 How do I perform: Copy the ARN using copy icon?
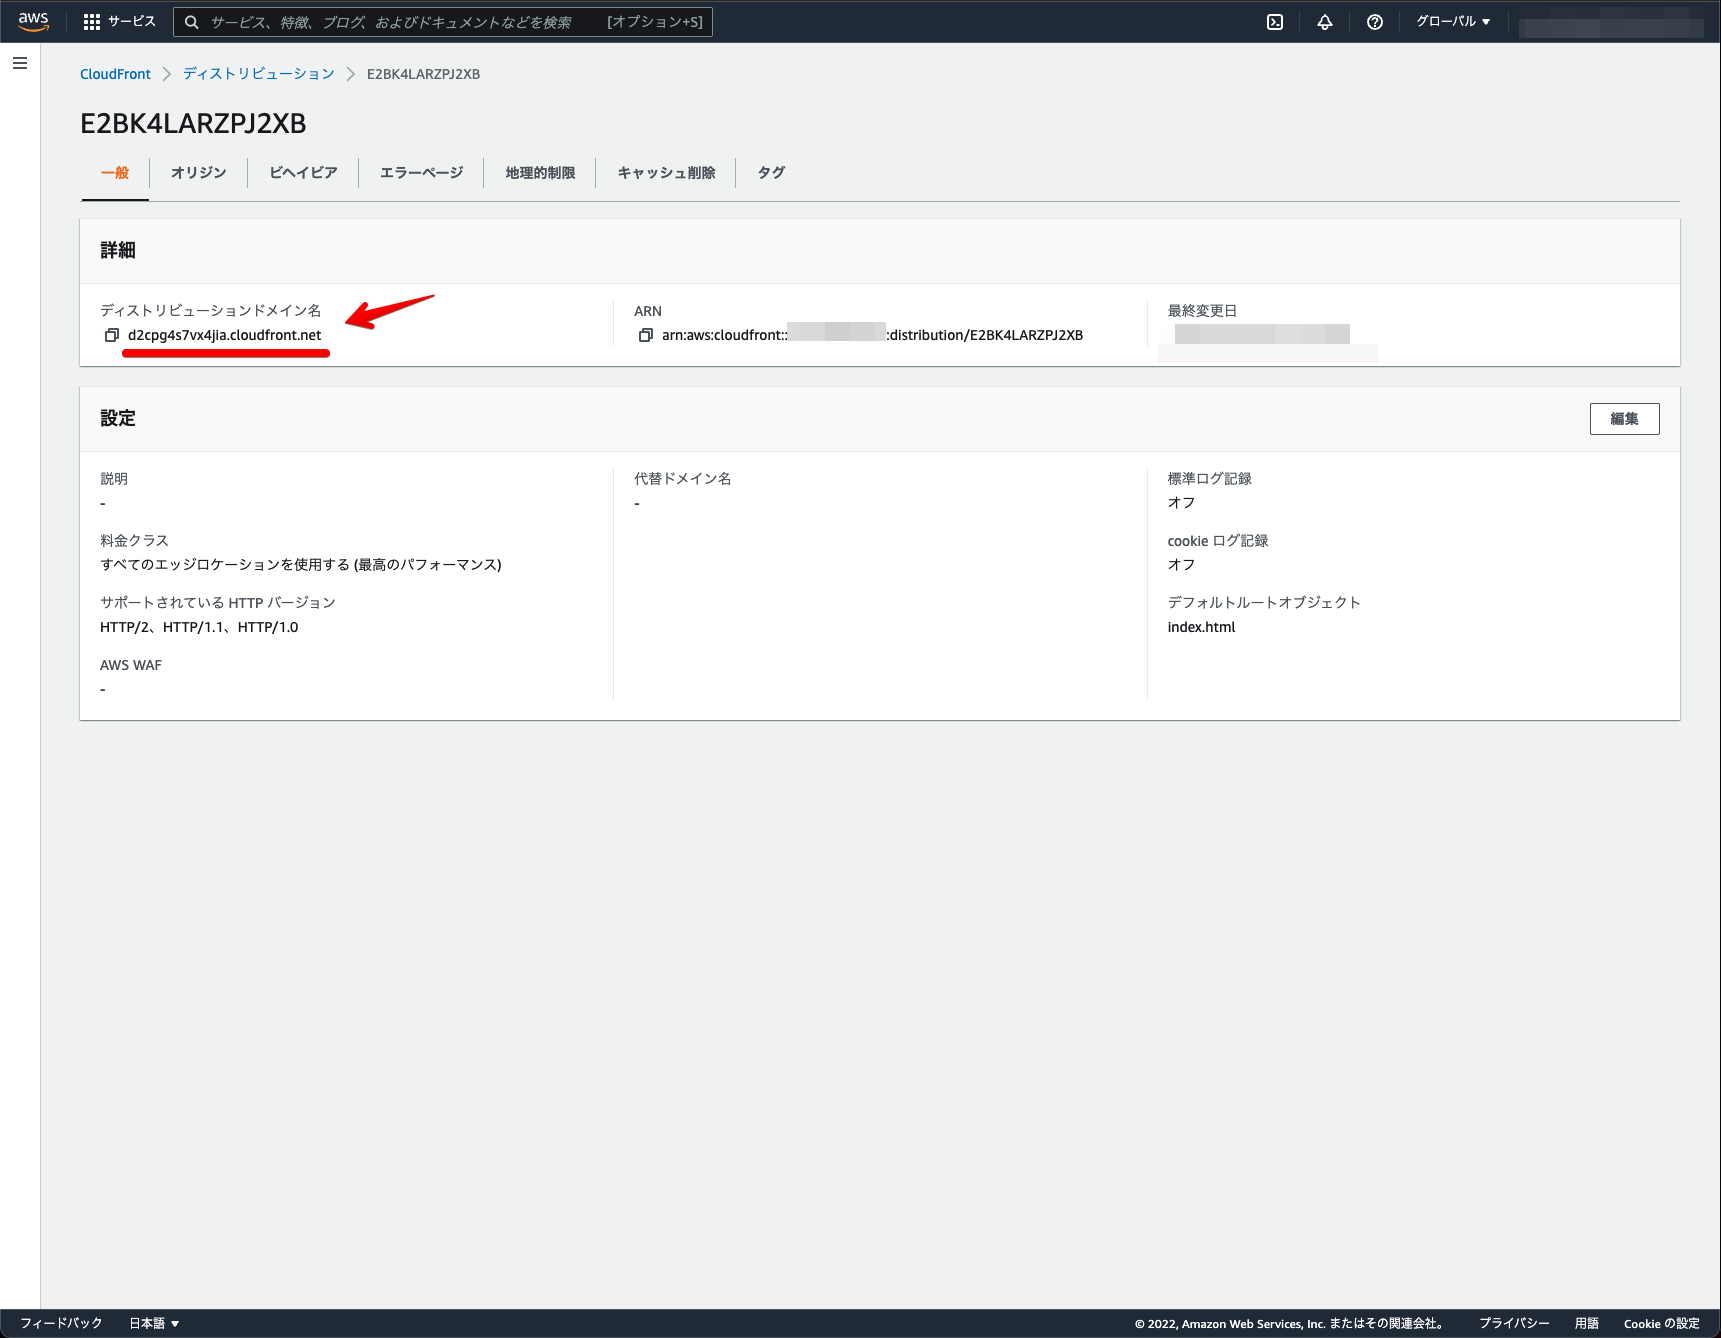pyautogui.click(x=646, y=335)
